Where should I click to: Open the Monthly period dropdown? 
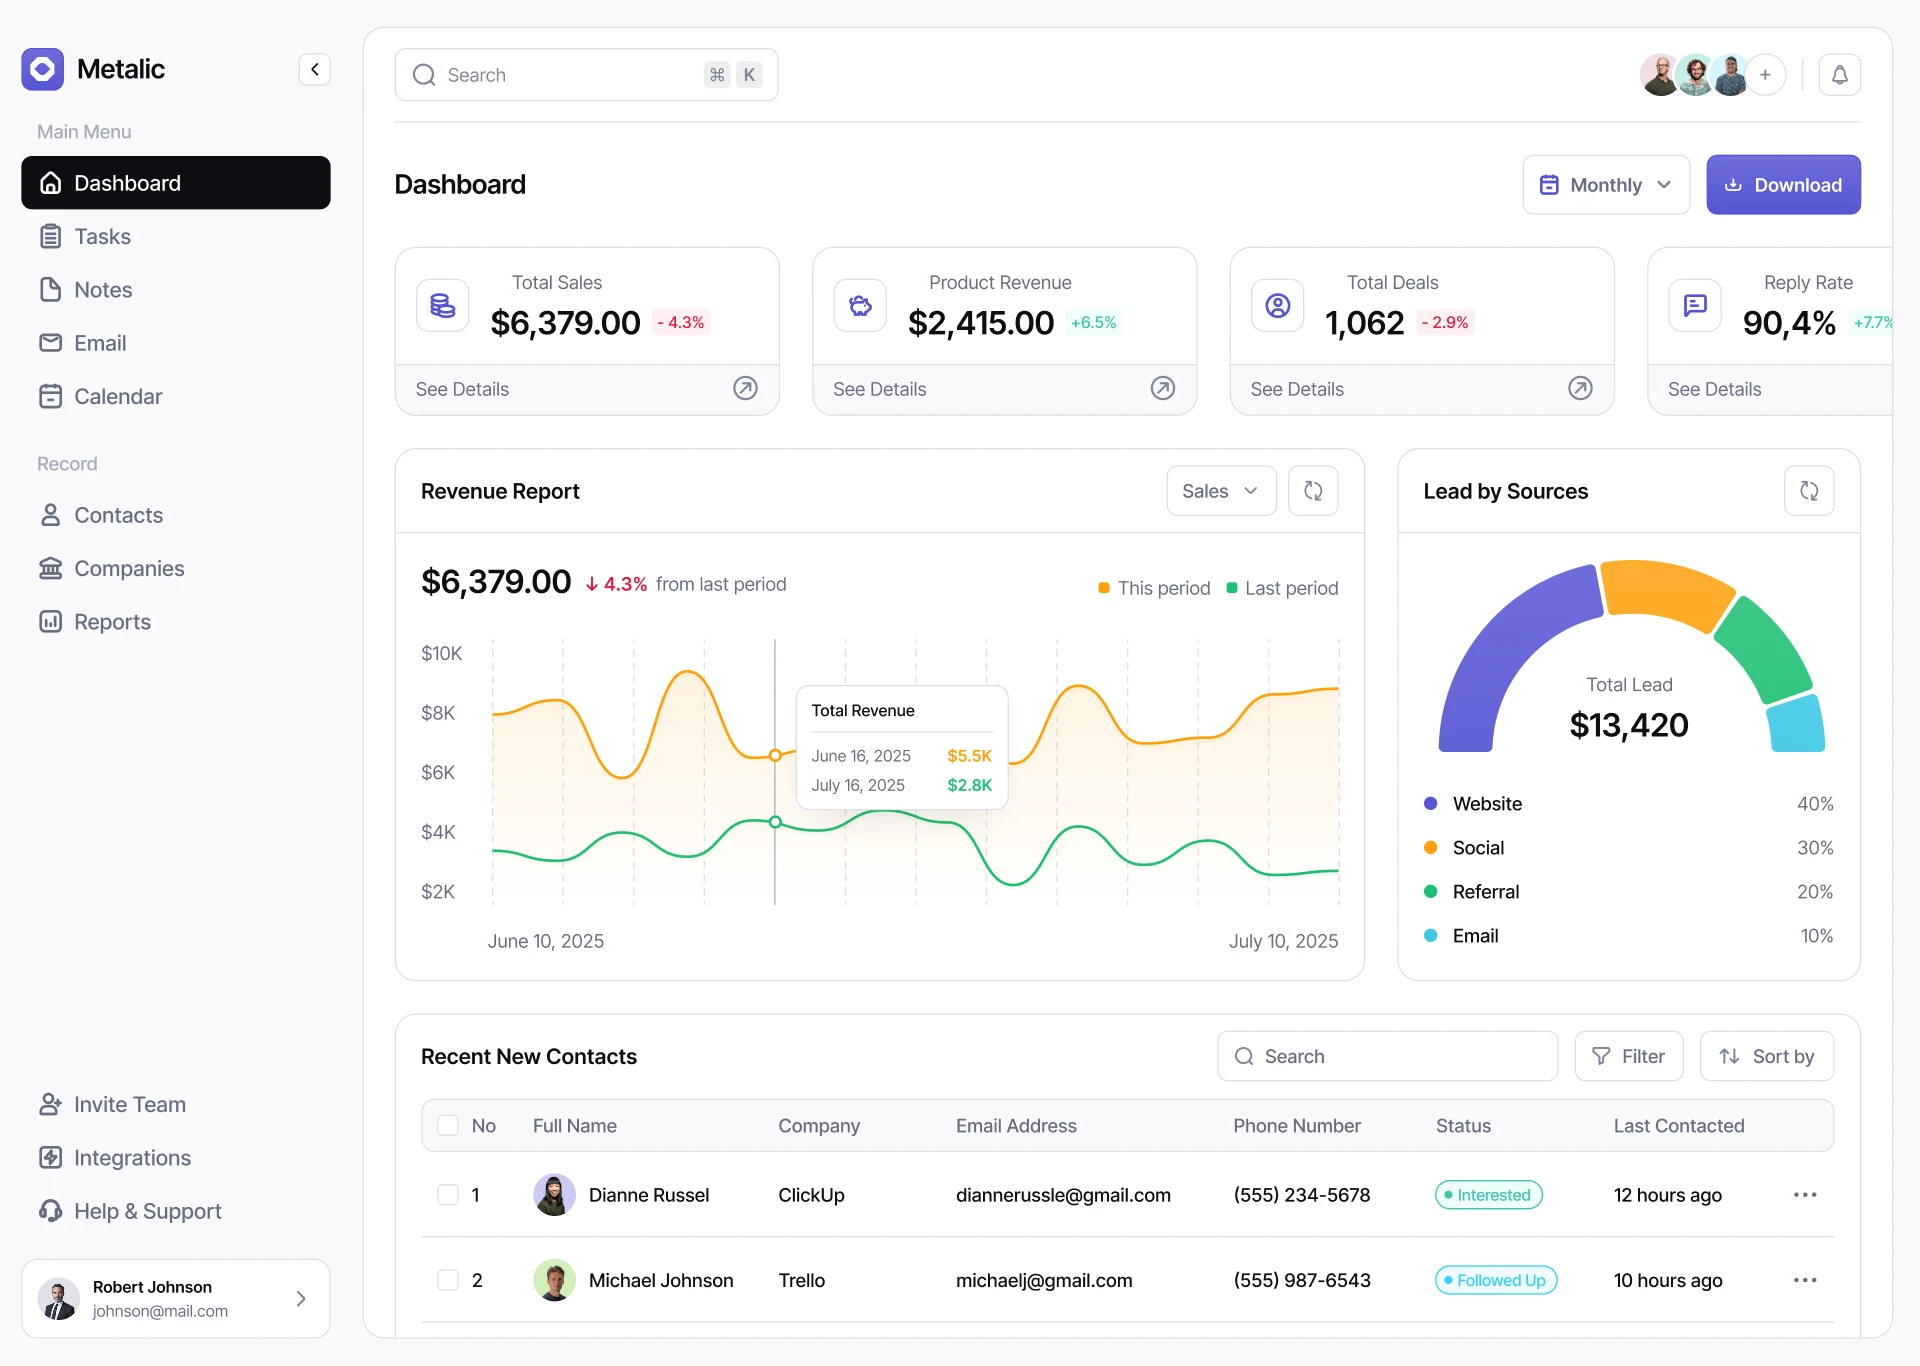pyautogui.click(x=1605, y=184)
